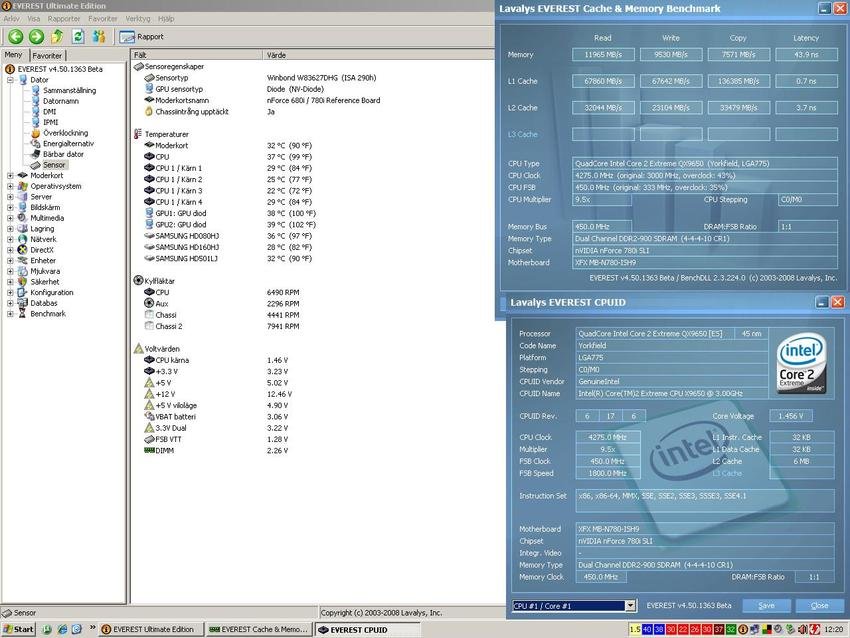
Task: Sort by the Värde column header
Action: click(378, 55)
